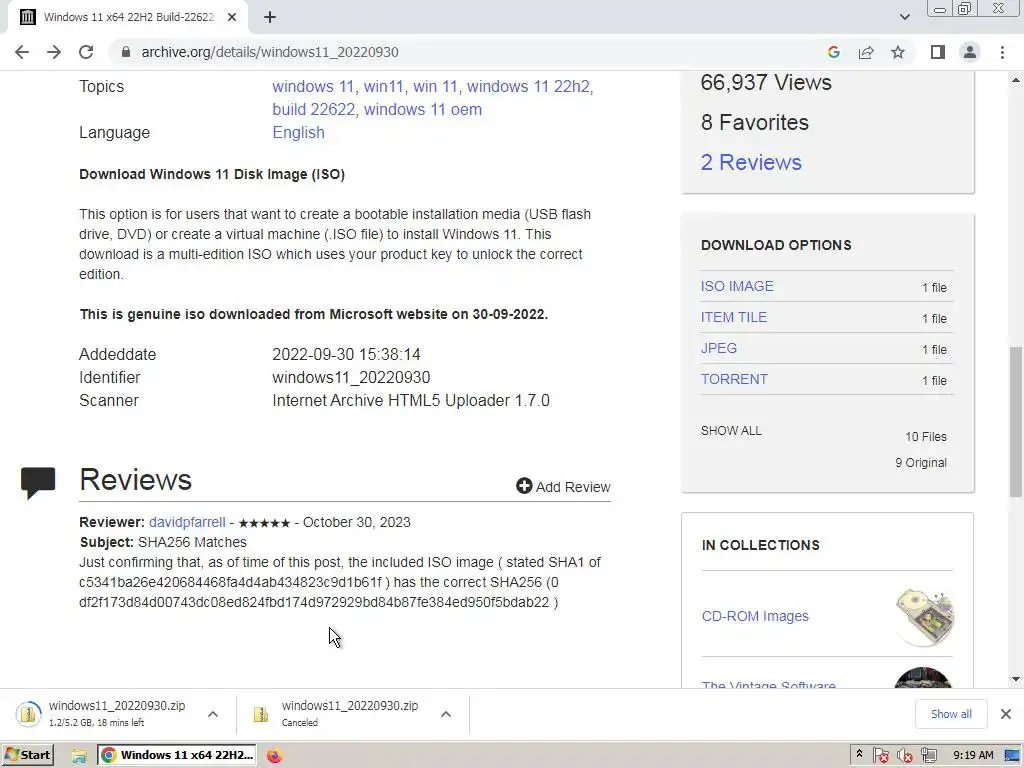This screenshot has width=1024, height=768.
Task: Close the downloads bar
Action: point(1006,714)
